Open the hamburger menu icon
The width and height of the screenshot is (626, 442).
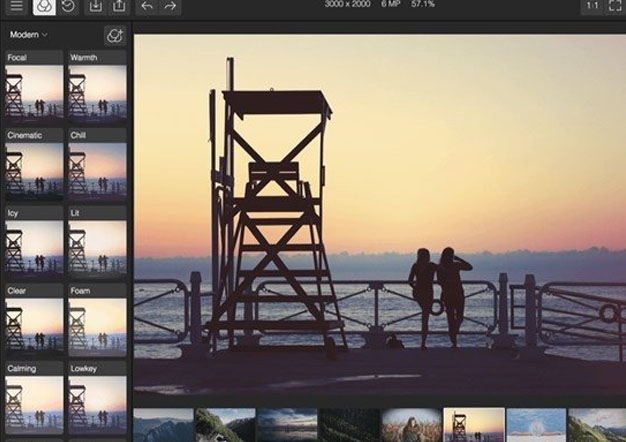tap(16, 6)
